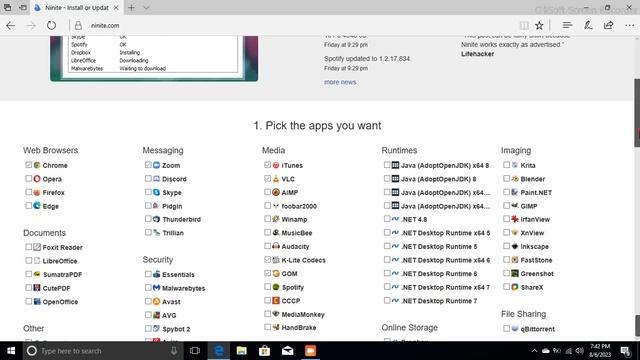
Task: Uncheck the K-Lite Codecs checkbox
Action: pos(267,260)
